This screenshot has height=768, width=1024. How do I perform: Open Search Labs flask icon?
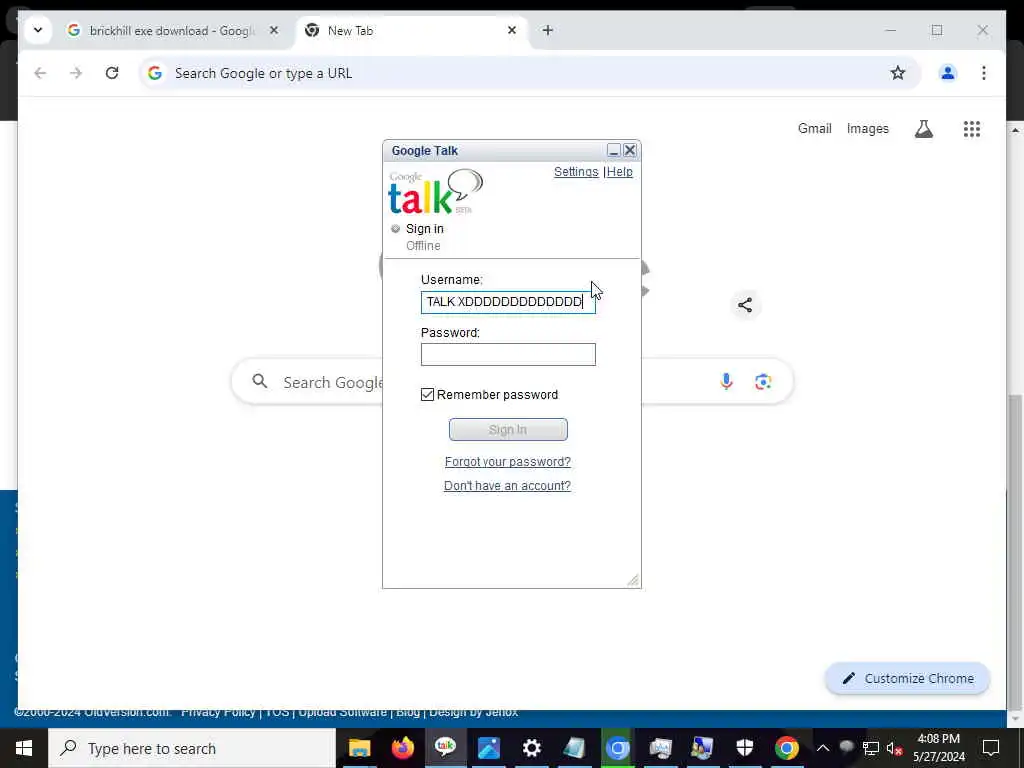pos(923,129)
